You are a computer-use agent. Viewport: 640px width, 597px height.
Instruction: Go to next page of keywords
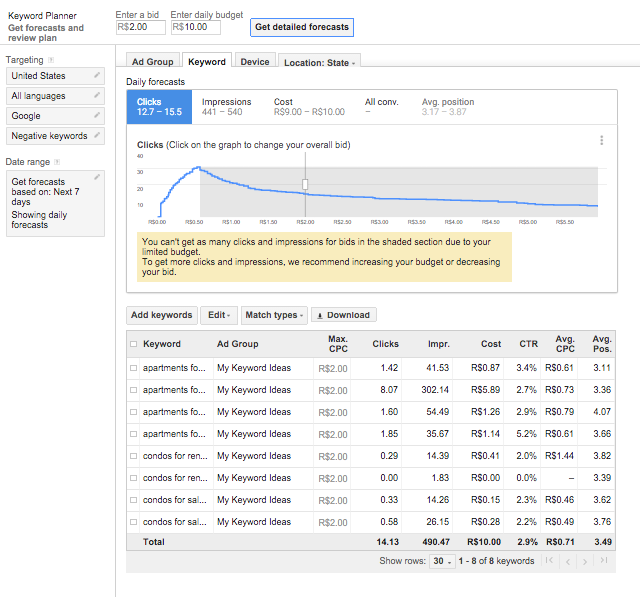tap(585, 561)
